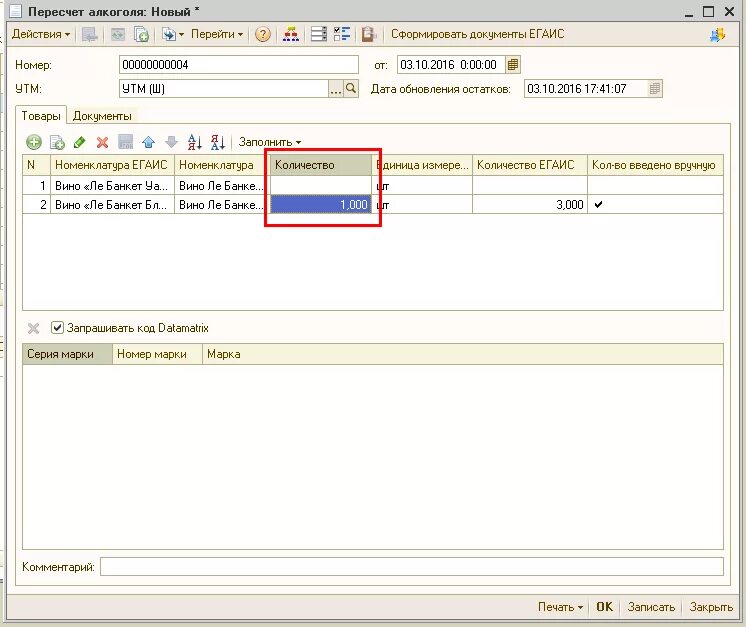
Task: Click the structure hierarchy icon in toolbar
Action: (291, 34)
